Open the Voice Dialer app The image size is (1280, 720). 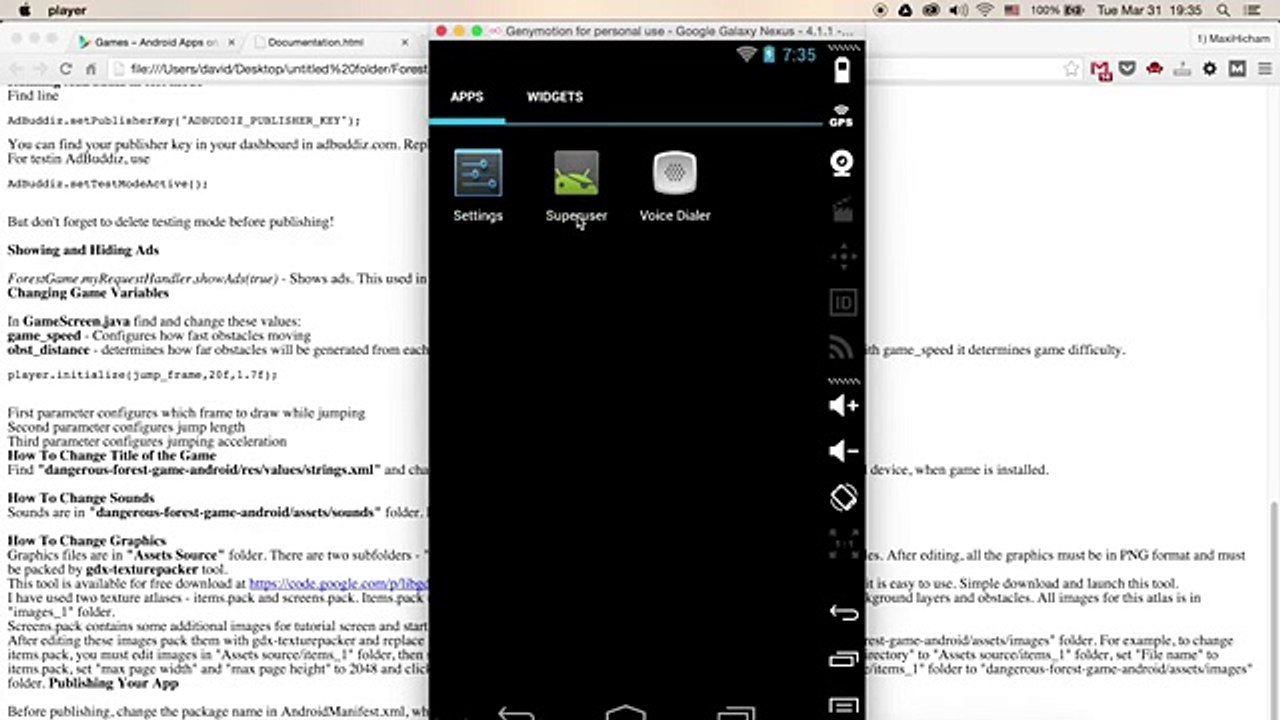pos(675,186)
